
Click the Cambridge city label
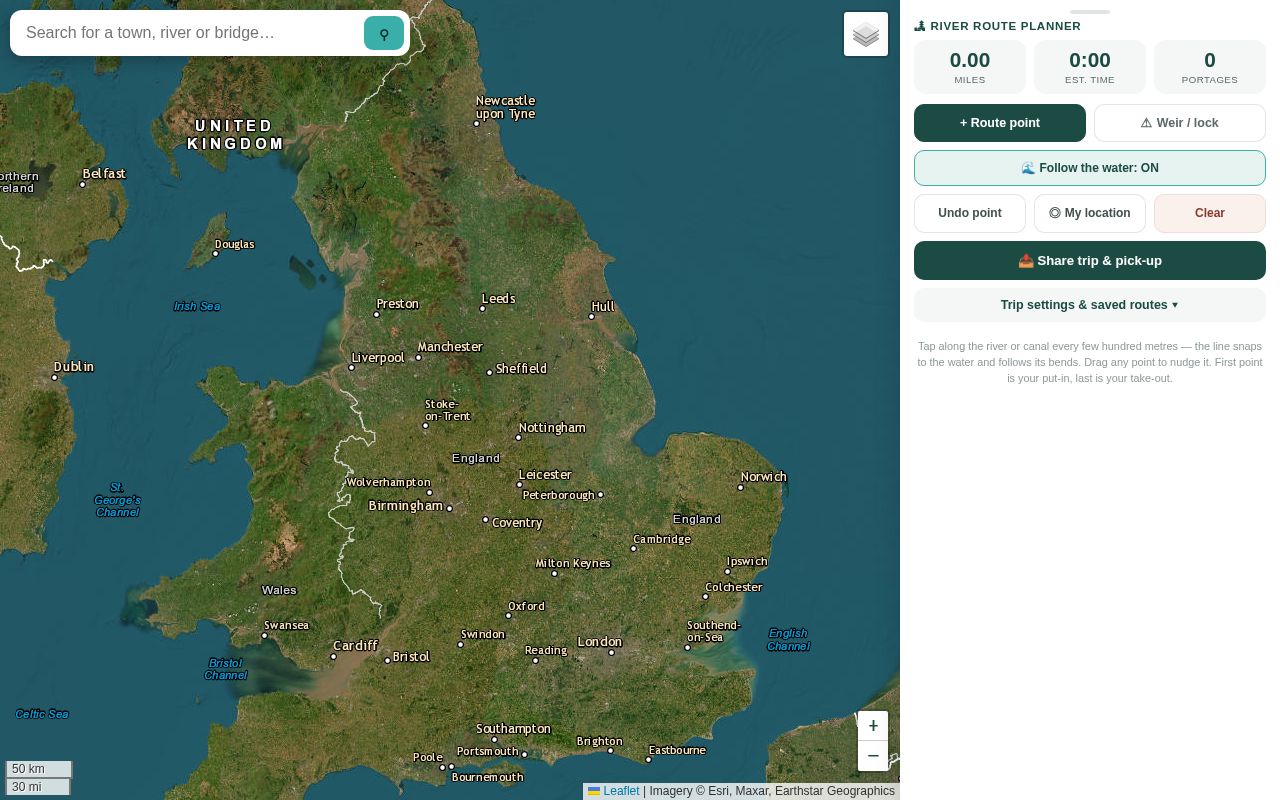662,539
